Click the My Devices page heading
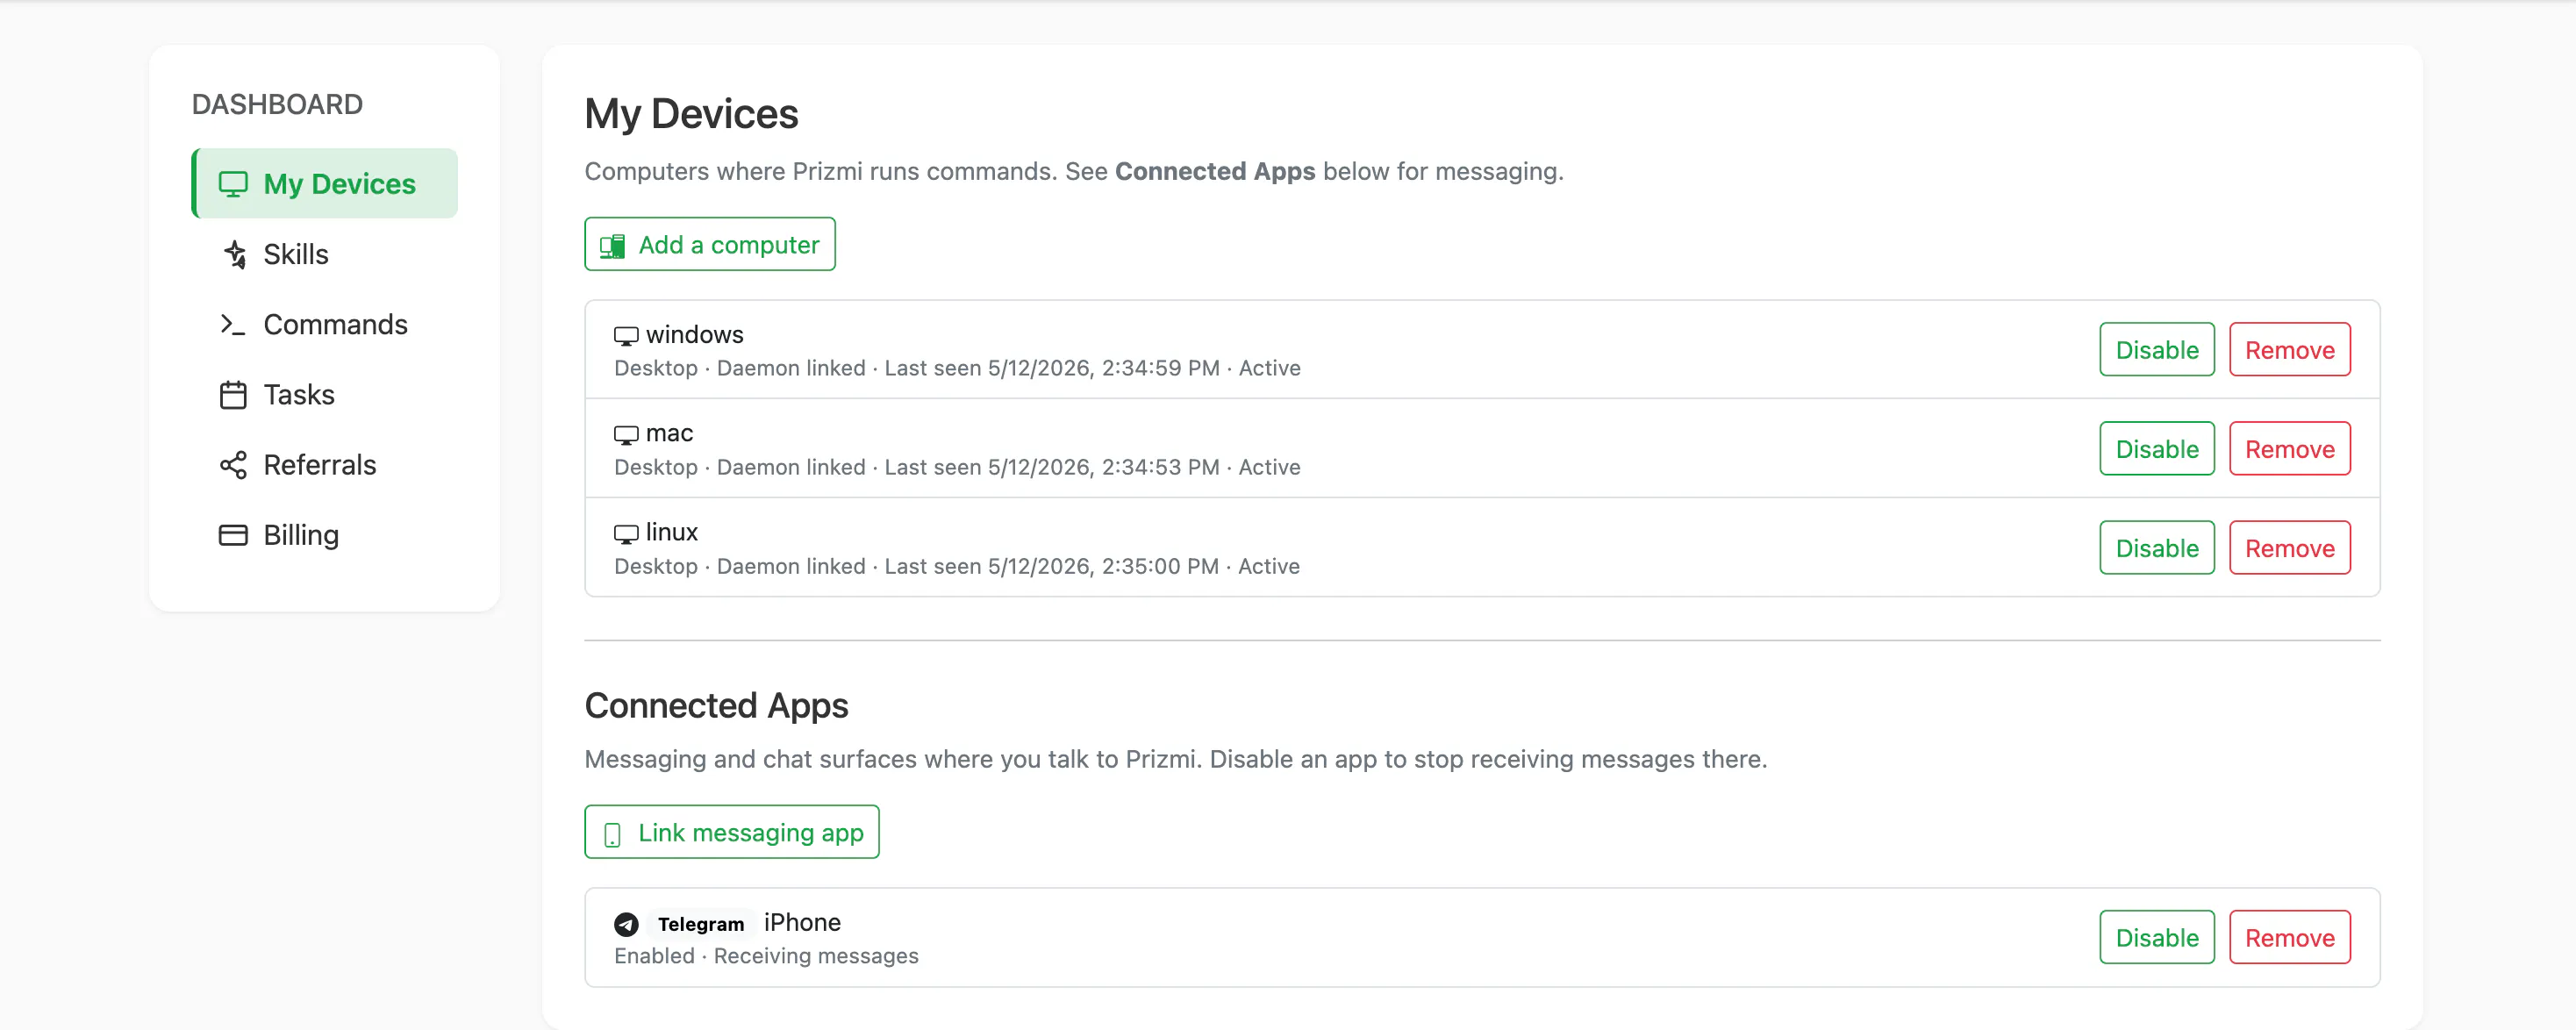This screenshot has width=2576, height=1030. pos(691,114)
